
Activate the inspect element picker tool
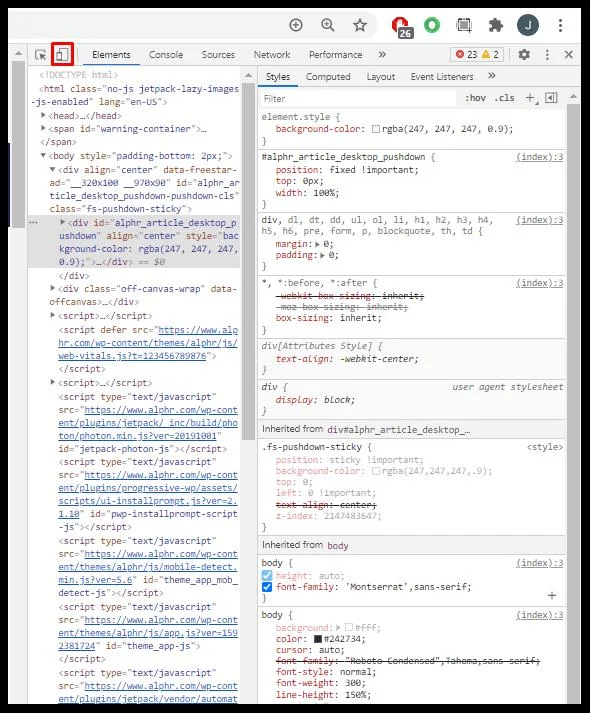[40, 55]
